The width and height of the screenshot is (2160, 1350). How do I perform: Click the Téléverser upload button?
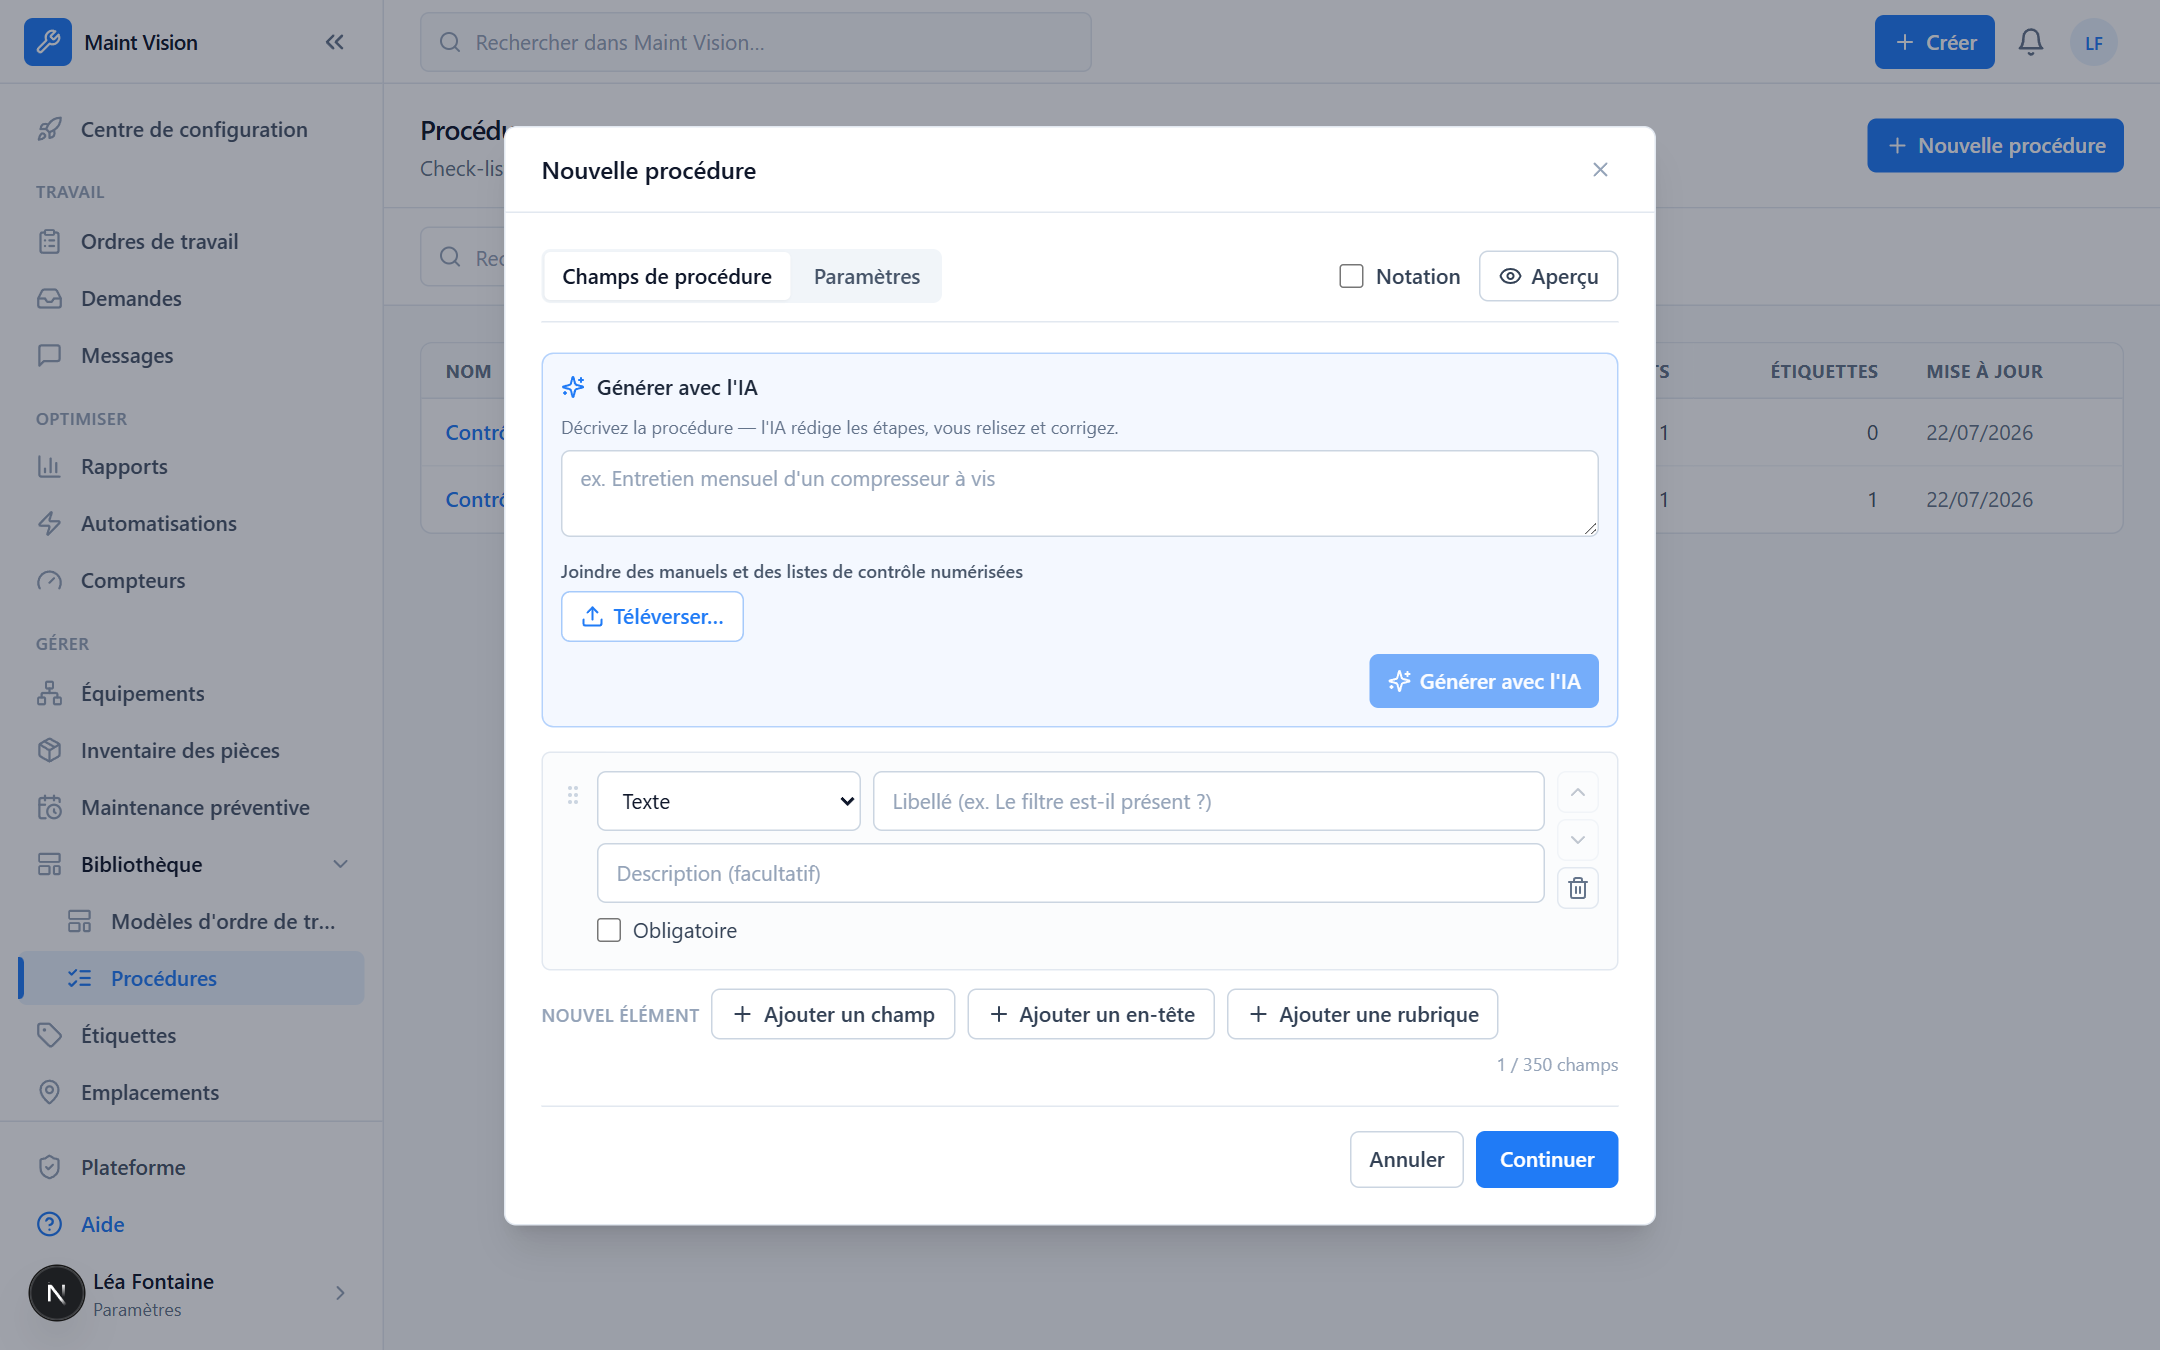tap(652, 616)
